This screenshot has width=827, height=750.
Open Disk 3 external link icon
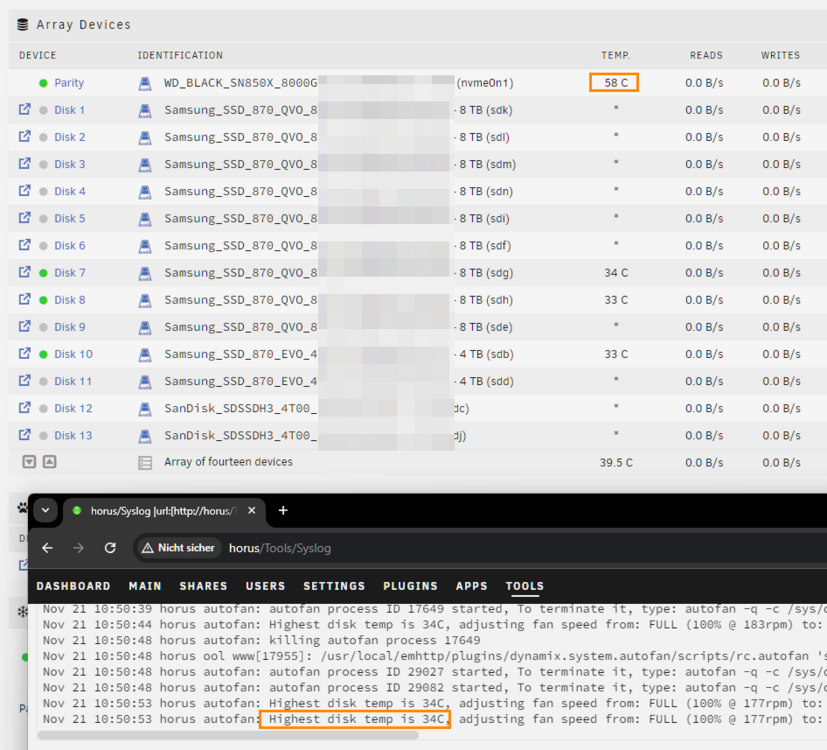pyautogui.click(x=24, y=164)
